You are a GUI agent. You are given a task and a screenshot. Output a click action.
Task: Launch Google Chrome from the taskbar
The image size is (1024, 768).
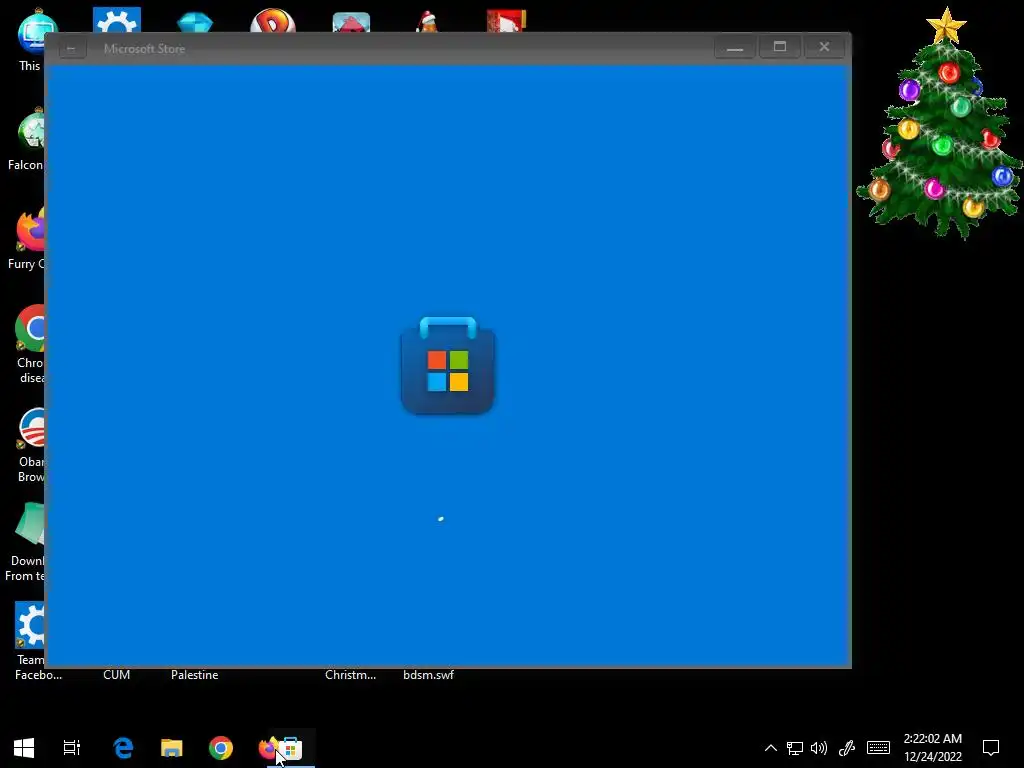(x=221, y=748)
